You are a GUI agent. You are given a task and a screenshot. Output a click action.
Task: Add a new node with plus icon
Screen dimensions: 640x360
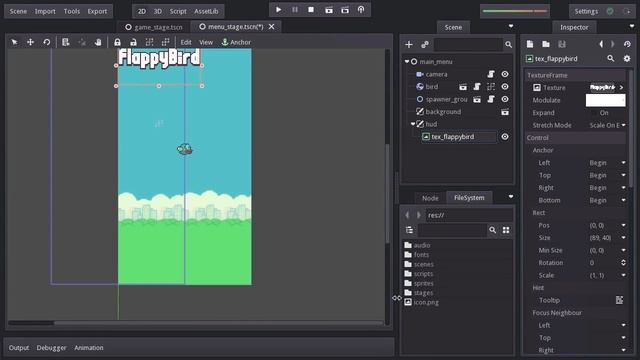(x=409, y=44)
